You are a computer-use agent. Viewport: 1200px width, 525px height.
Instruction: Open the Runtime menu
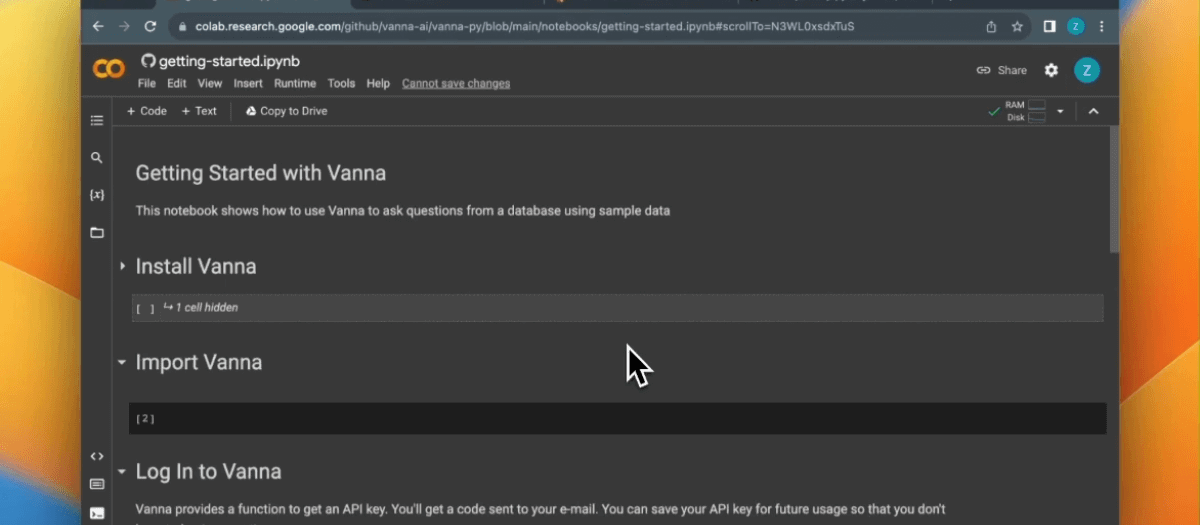[x=295, y=84]
